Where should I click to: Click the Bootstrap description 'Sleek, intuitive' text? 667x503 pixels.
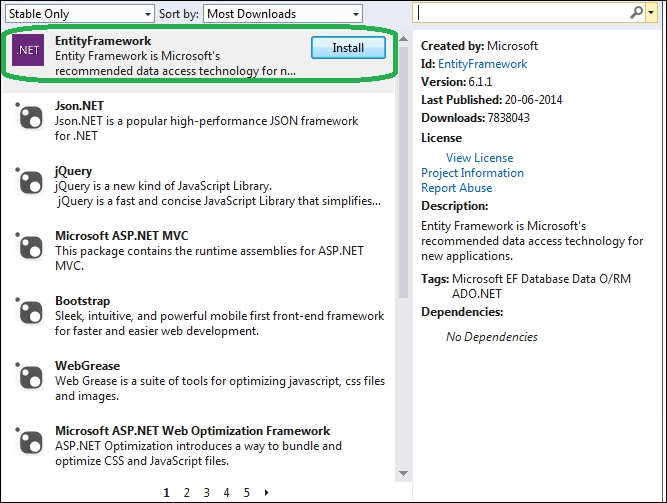(219, 323)
